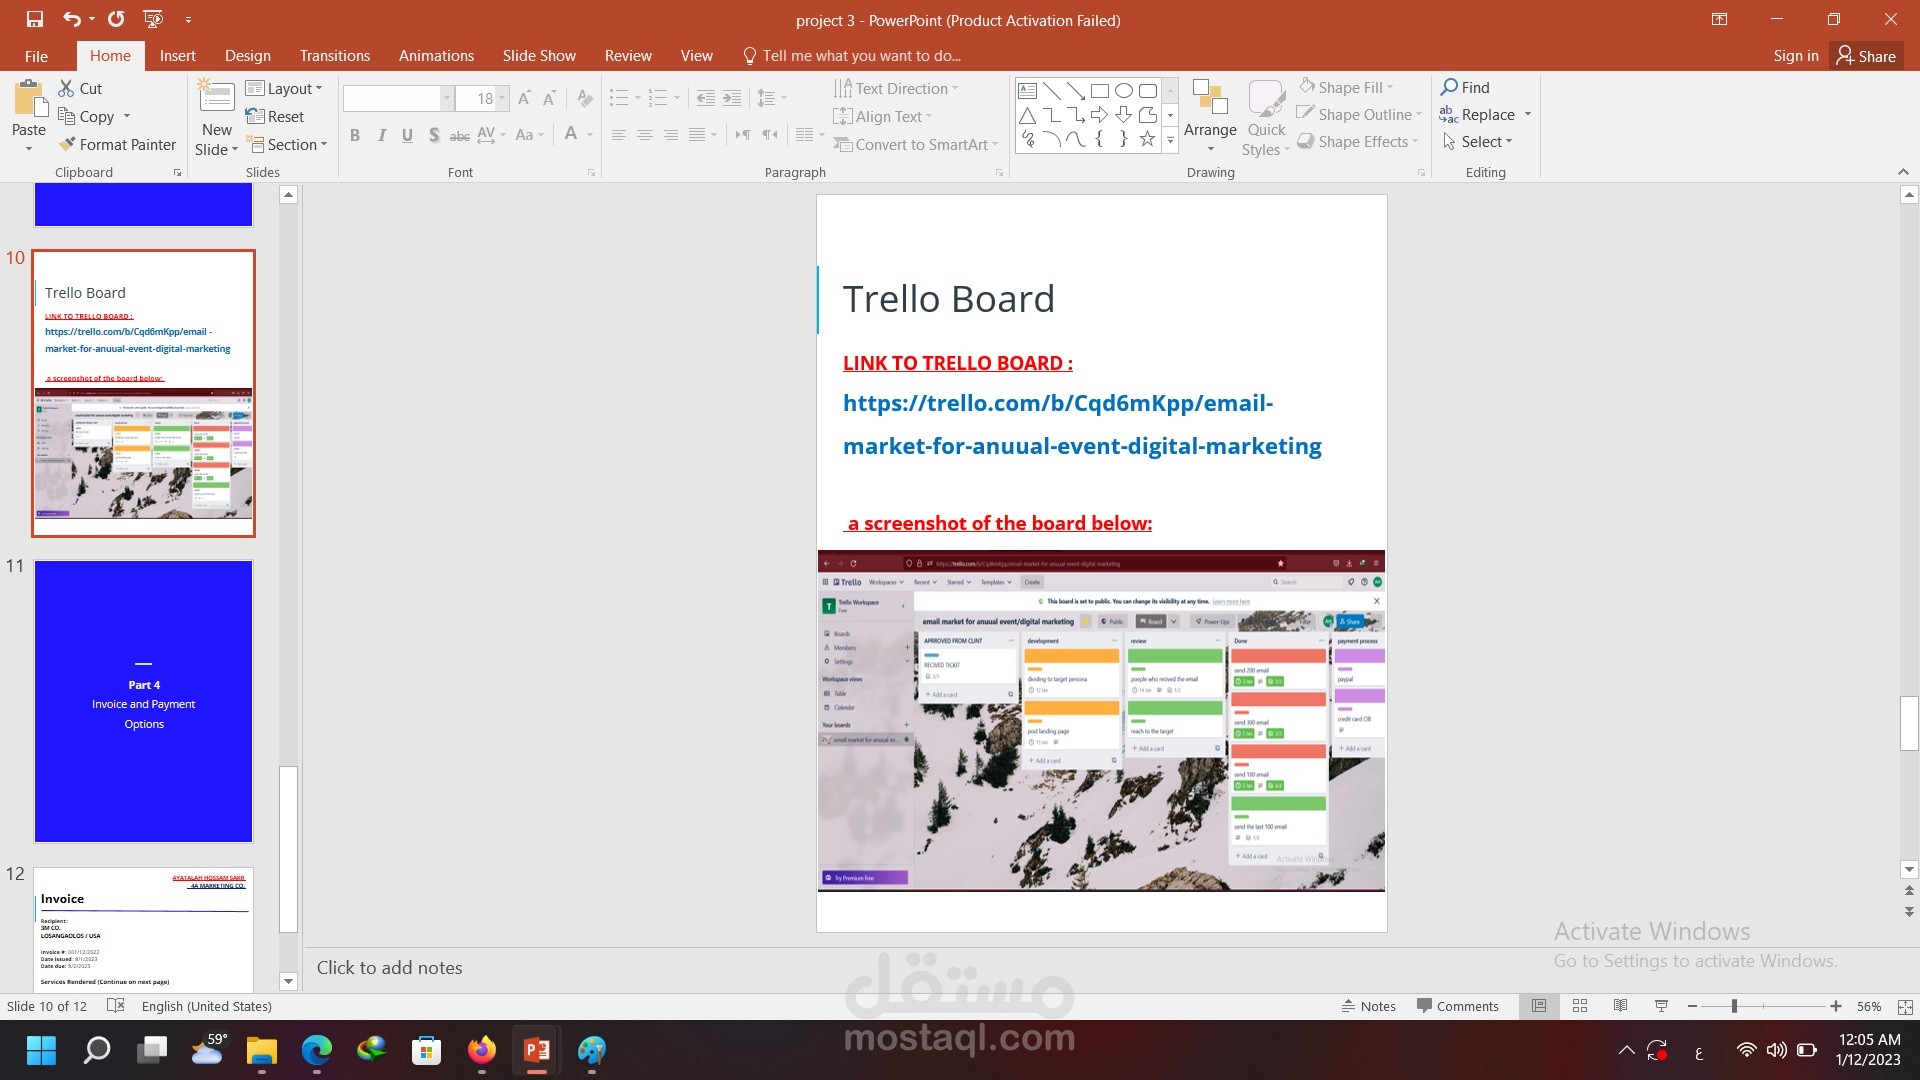
Task: Increase font size with the larger A icon
Action: [524, 98]
